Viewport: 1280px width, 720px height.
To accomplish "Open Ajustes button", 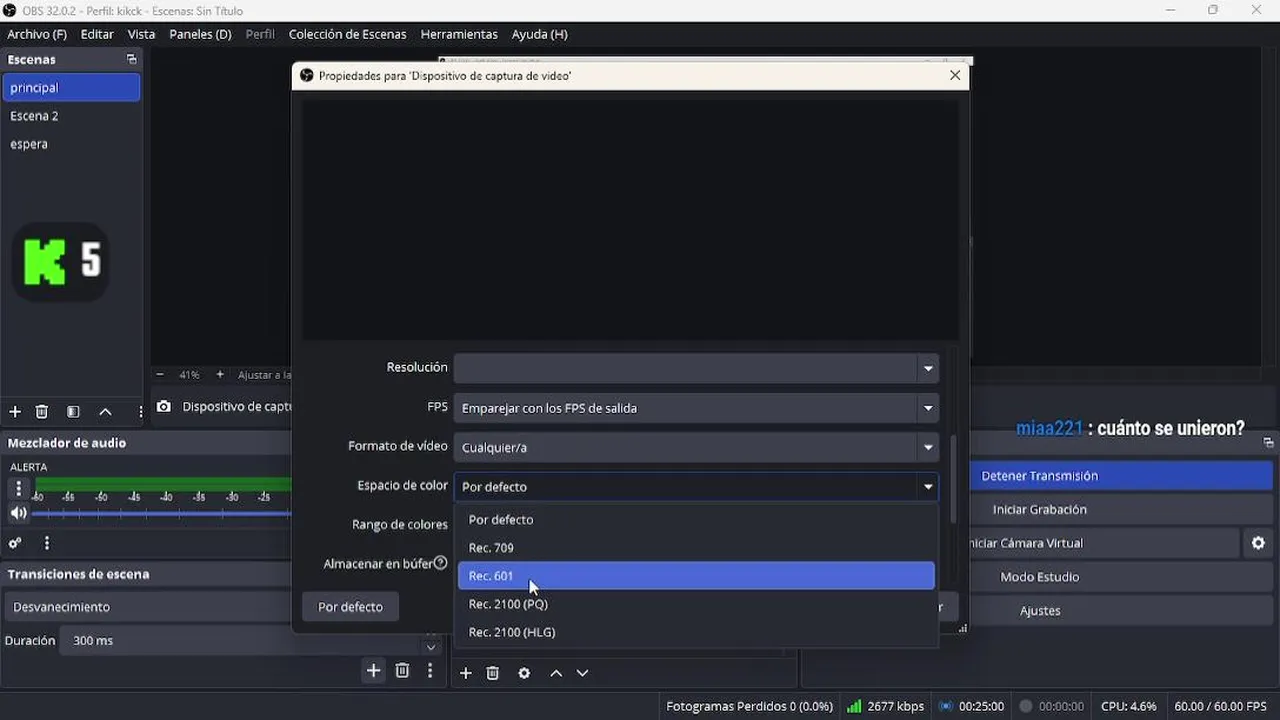I will pyautogui.click(x=1120, y=611).
